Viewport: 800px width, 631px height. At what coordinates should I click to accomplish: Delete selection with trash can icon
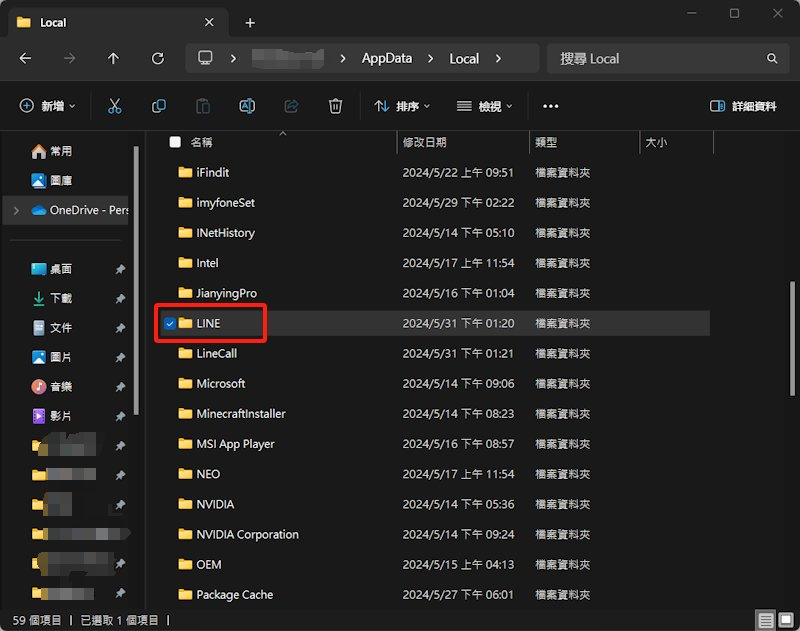pos(335,106)
